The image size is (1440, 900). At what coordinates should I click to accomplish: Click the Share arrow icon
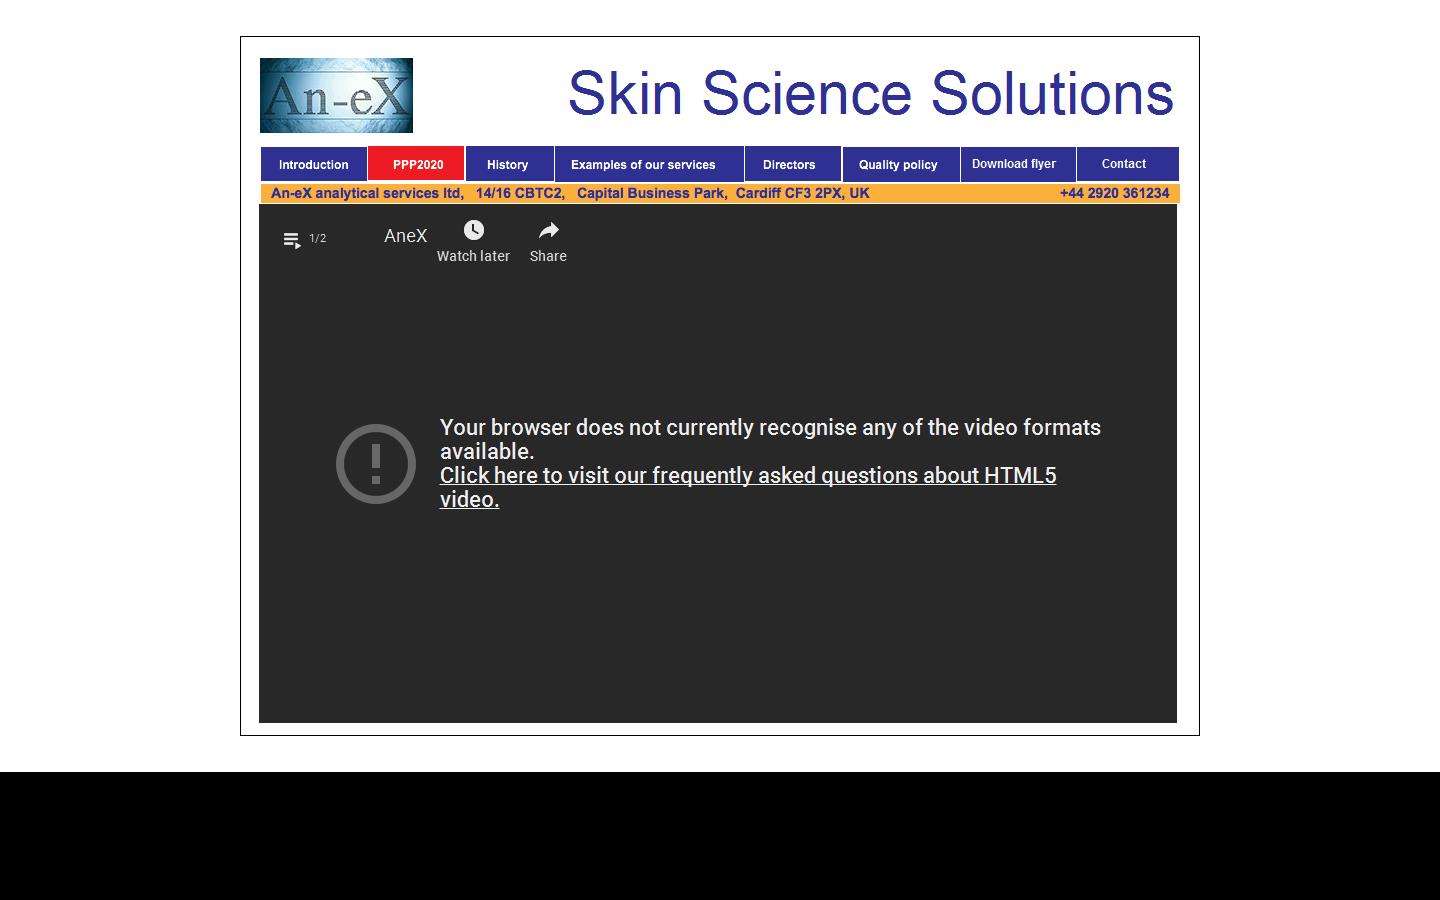548,231
